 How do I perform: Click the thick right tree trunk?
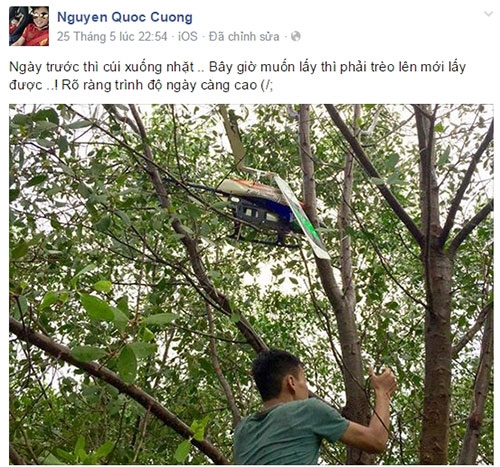437,333
